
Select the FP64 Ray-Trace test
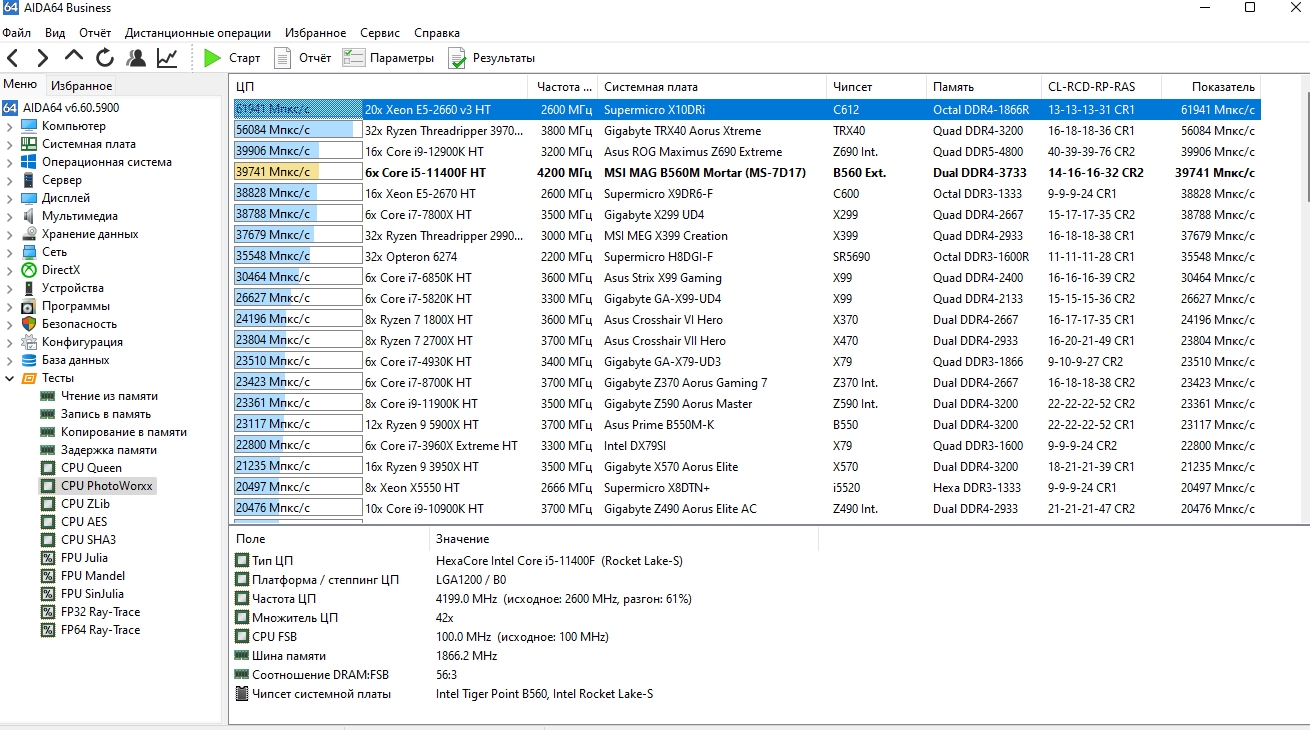pyautogui.click(x=100, y=630)
